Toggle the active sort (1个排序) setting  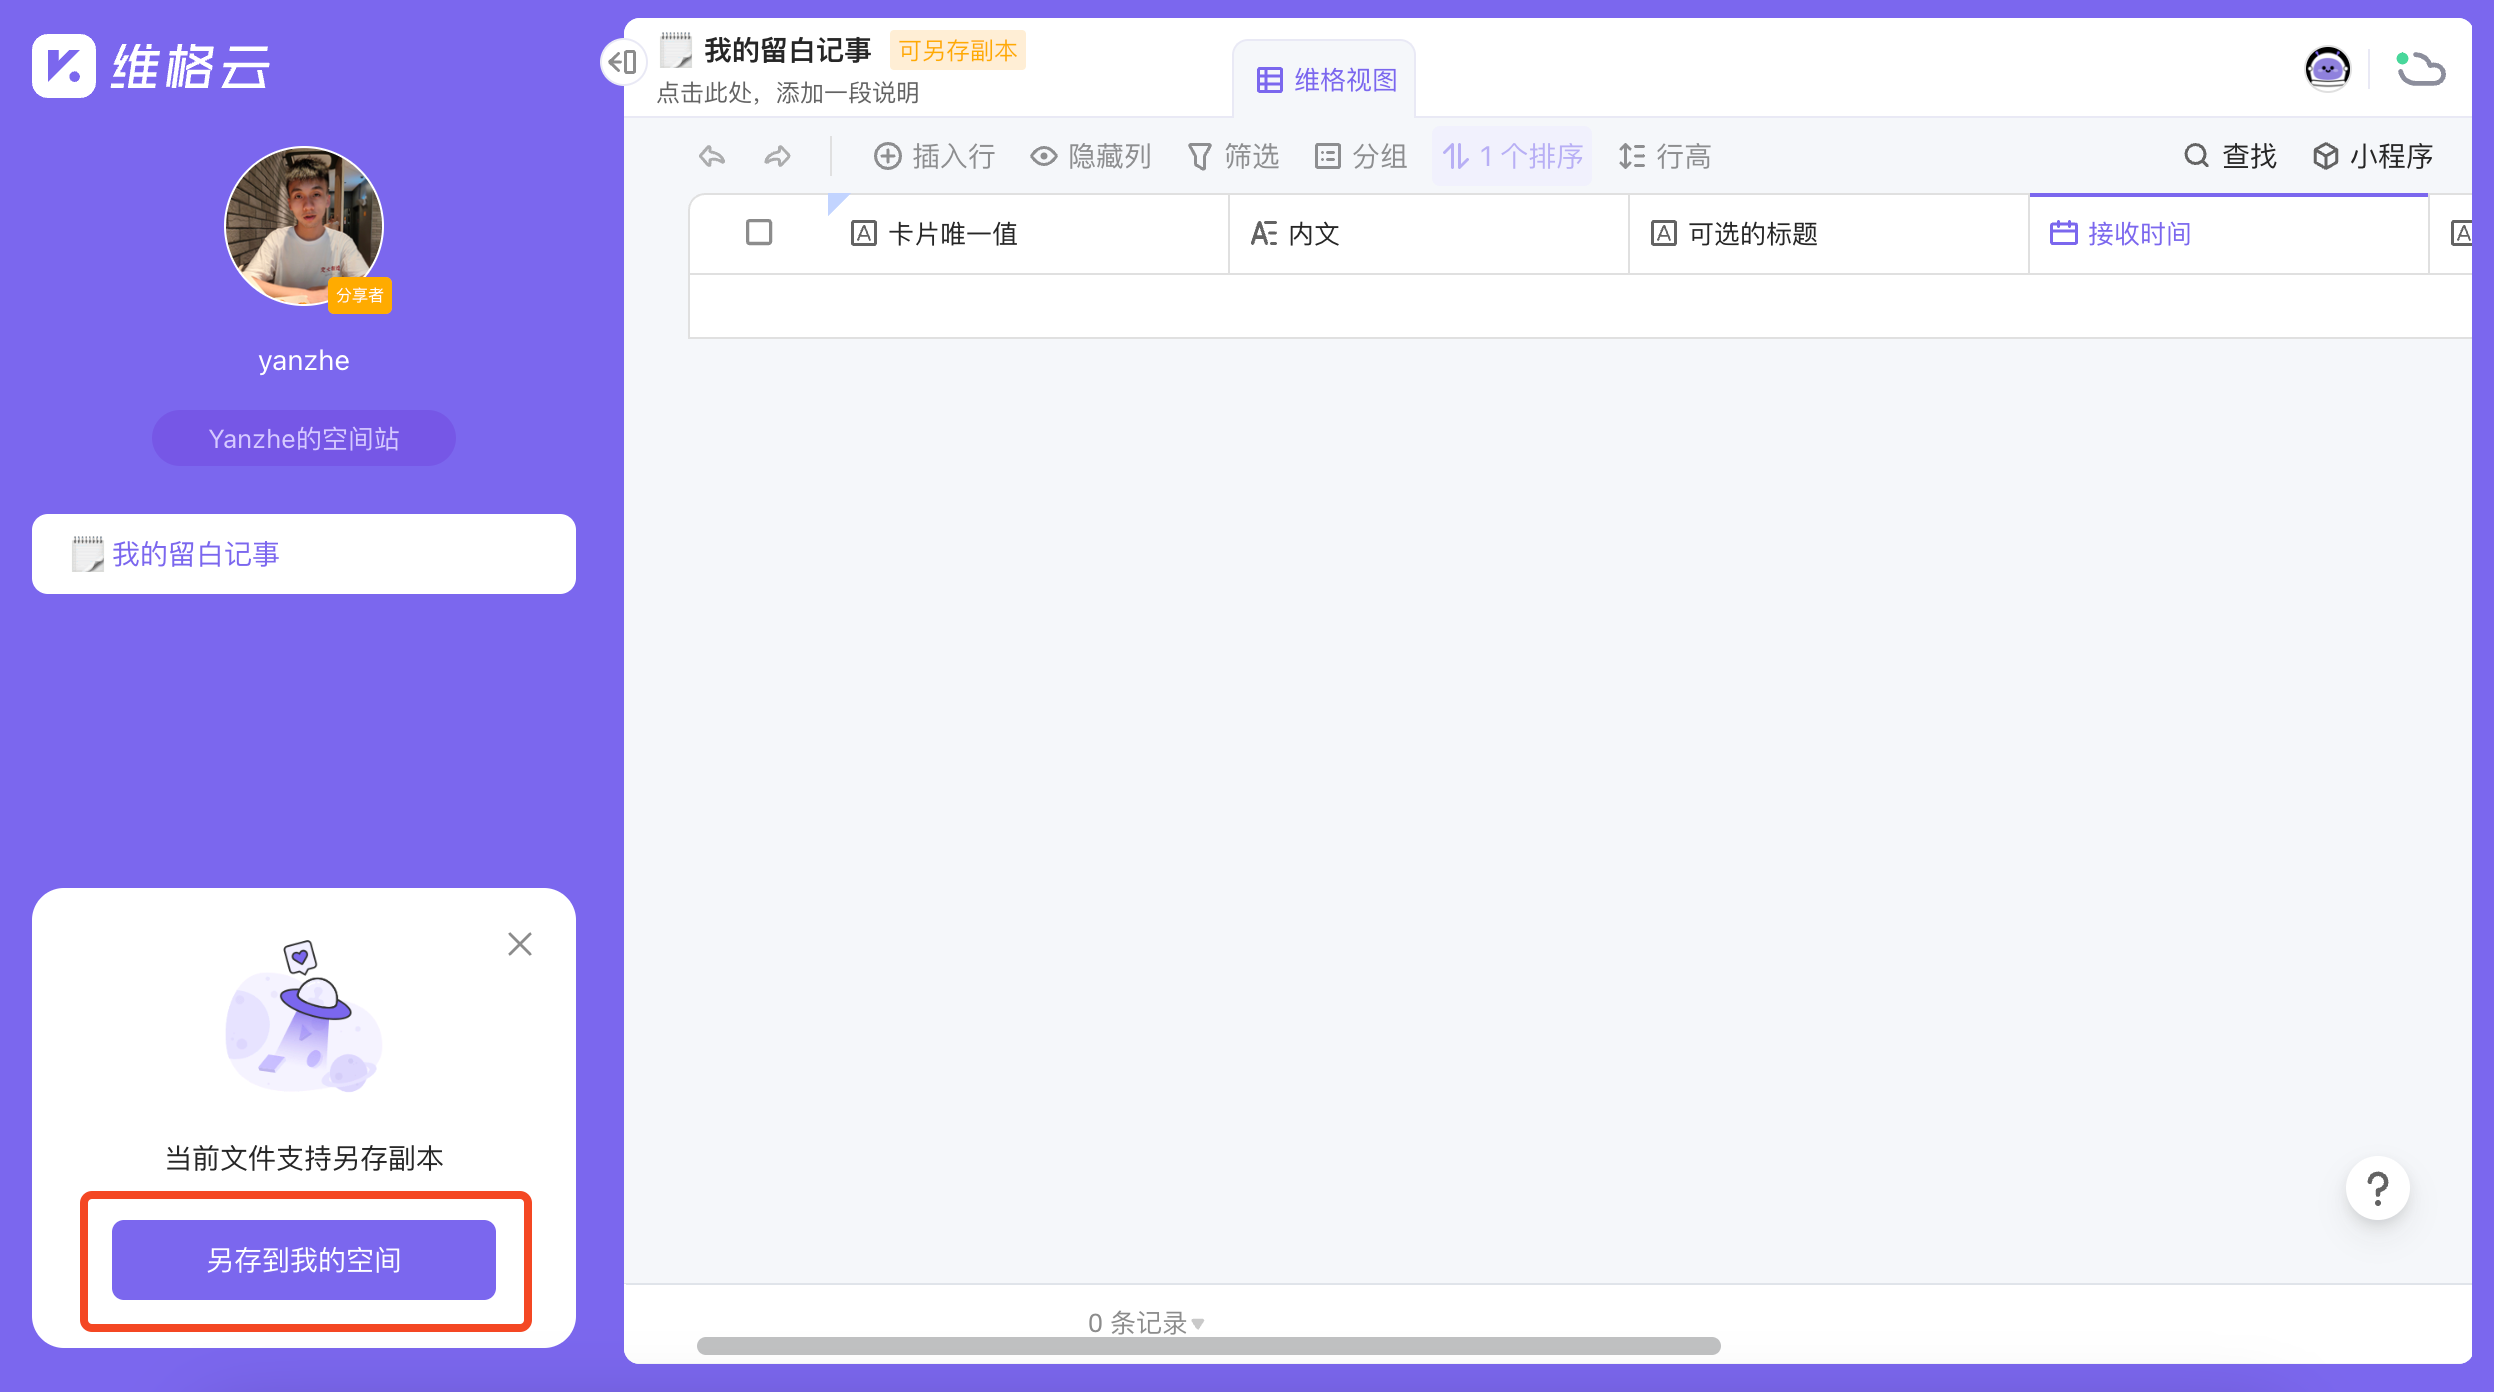(x=1511, y=156)
